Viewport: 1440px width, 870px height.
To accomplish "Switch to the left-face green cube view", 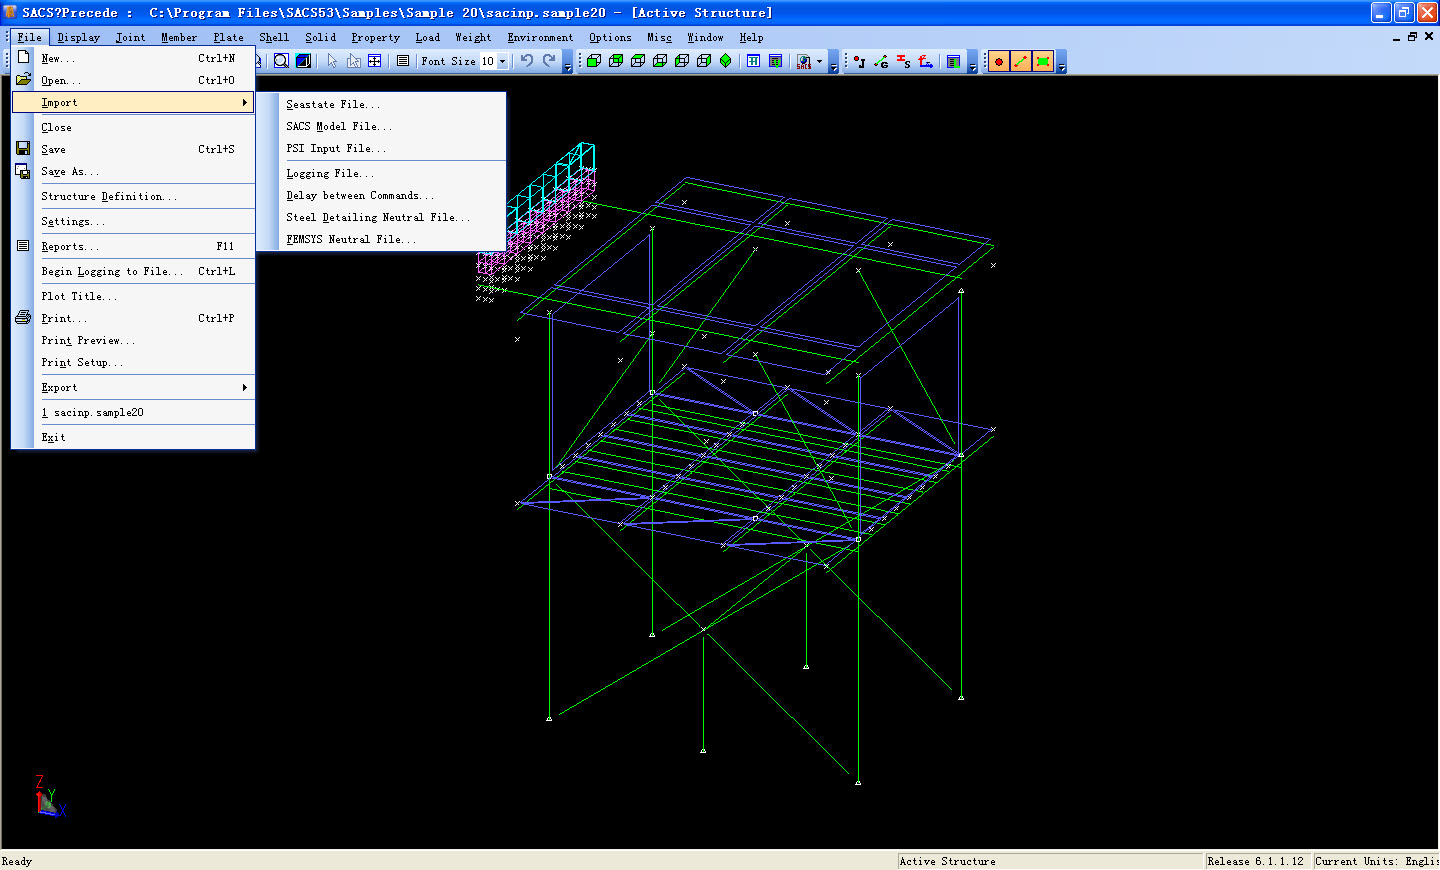I will 682,61.
